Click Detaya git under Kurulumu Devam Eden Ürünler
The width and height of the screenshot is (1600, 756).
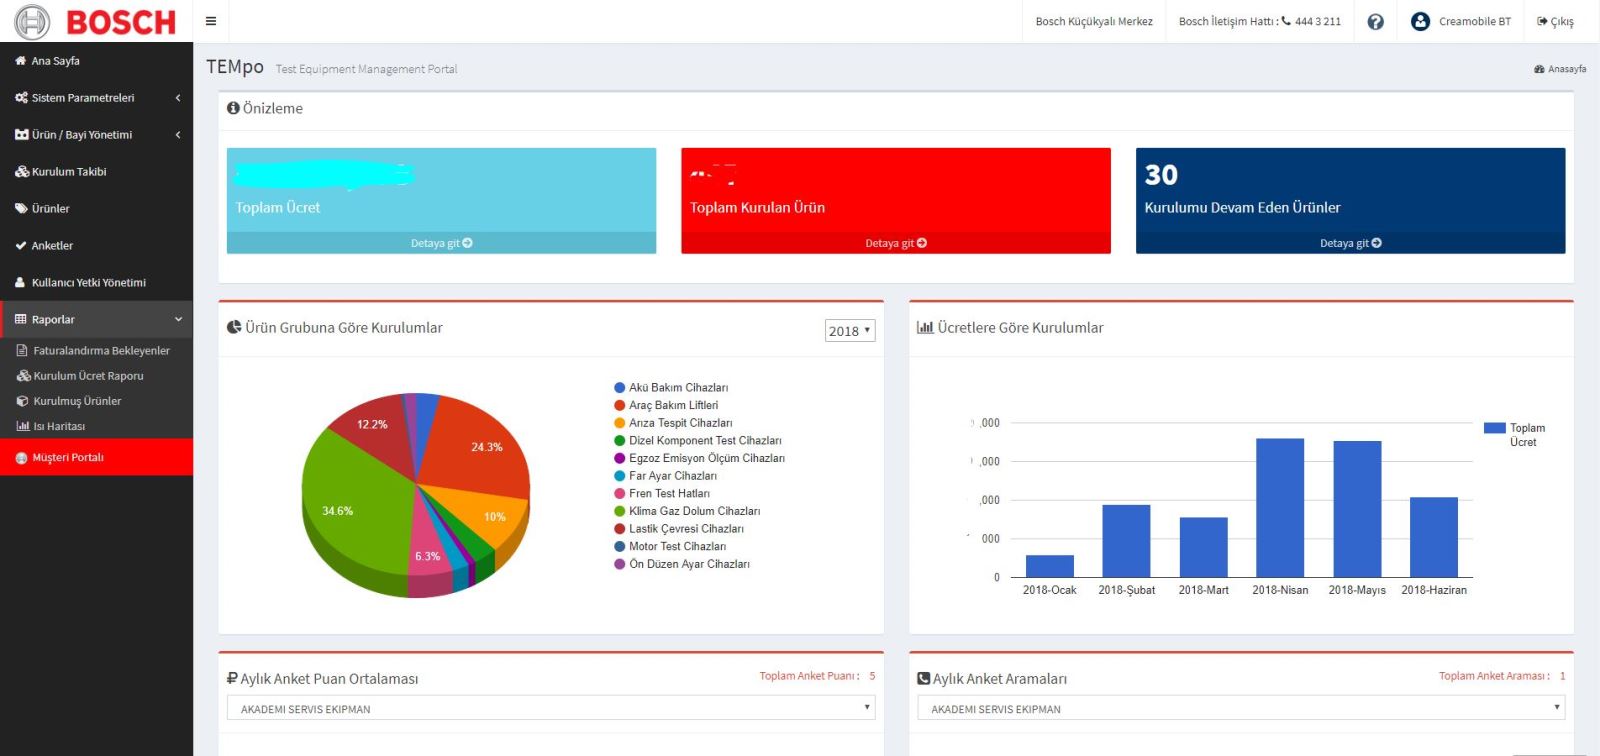(1350, 243)
